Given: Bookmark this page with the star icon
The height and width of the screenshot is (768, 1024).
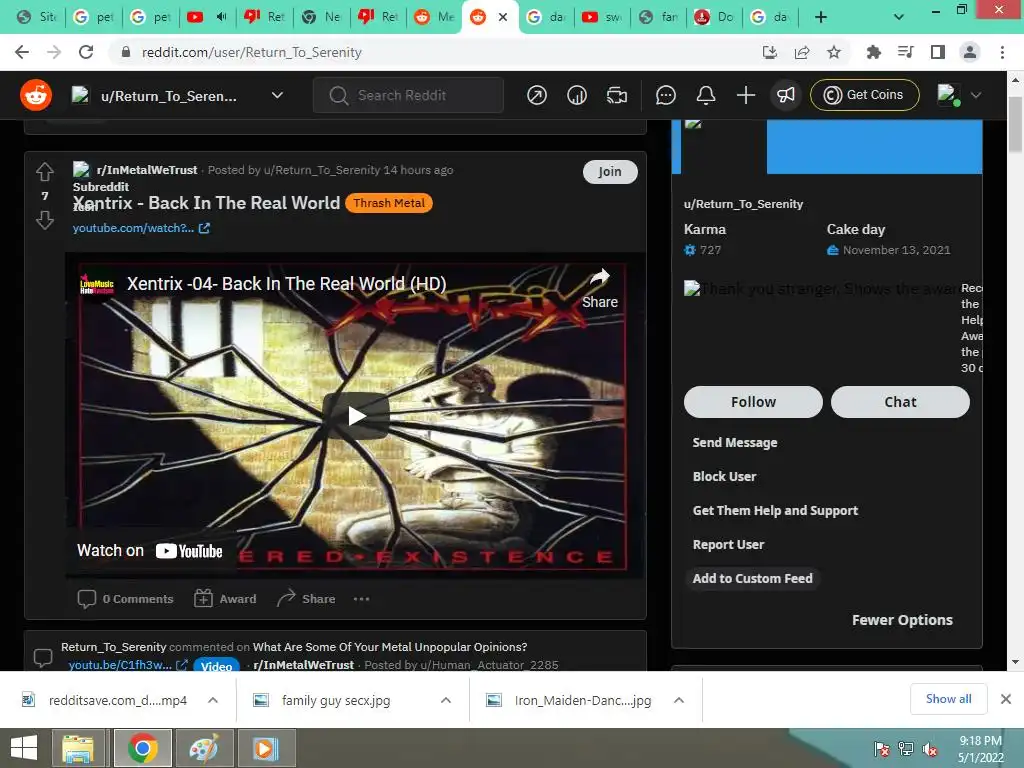Looking at the screenshot, I should point(834,52).
